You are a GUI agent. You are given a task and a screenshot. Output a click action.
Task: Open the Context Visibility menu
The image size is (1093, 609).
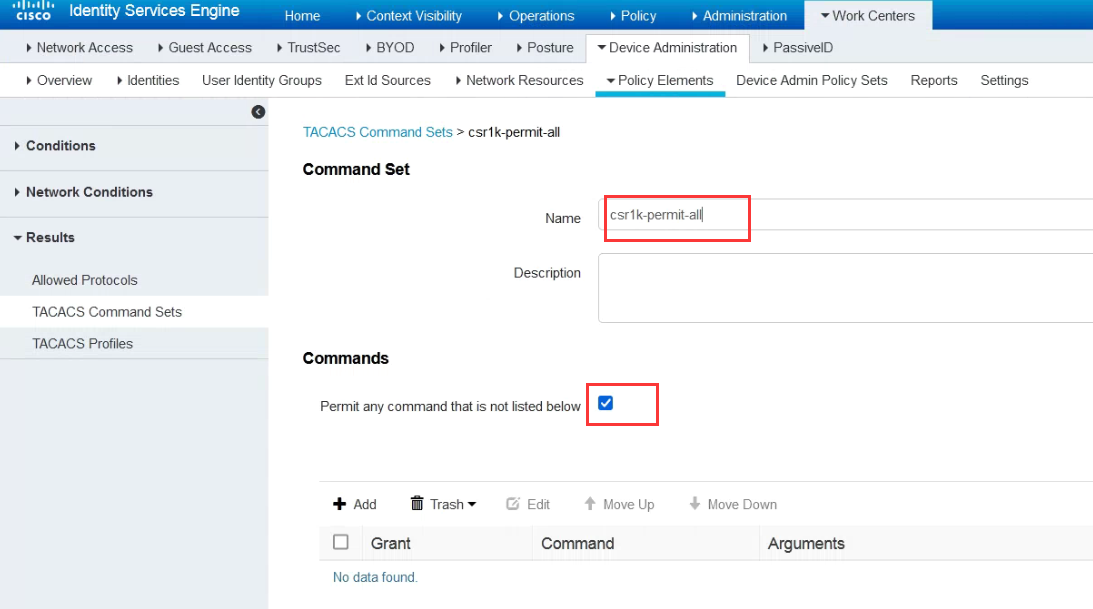(408, 15)
